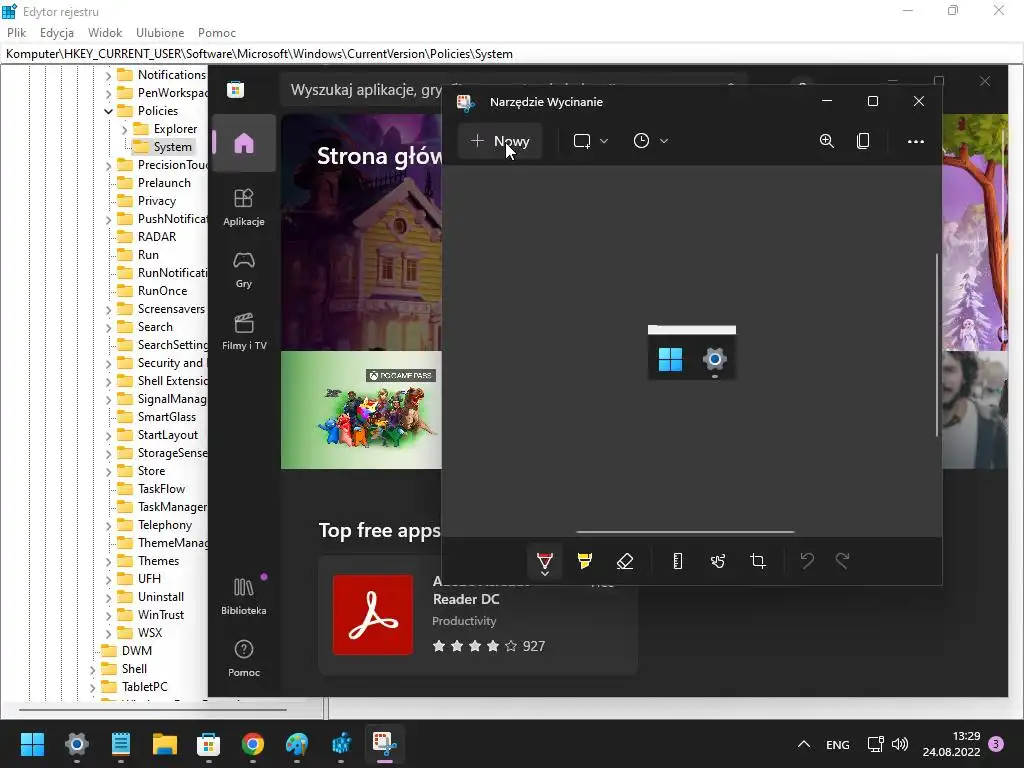1024x768 pixels.
Task: Open PC Game Pass banner in Store
Action: (x=361, y=409)
